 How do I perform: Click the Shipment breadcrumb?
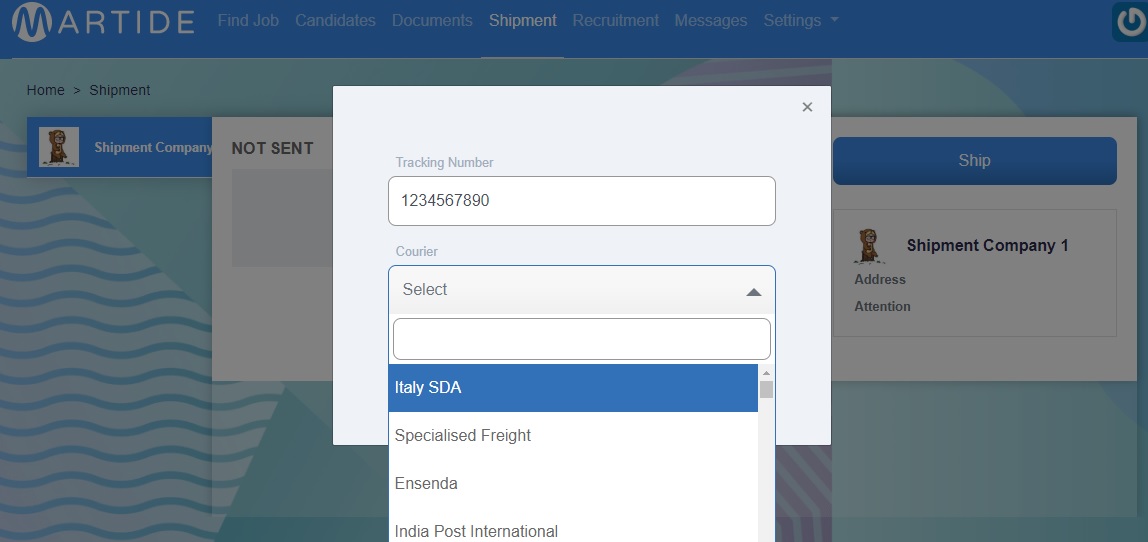(119, 90)
